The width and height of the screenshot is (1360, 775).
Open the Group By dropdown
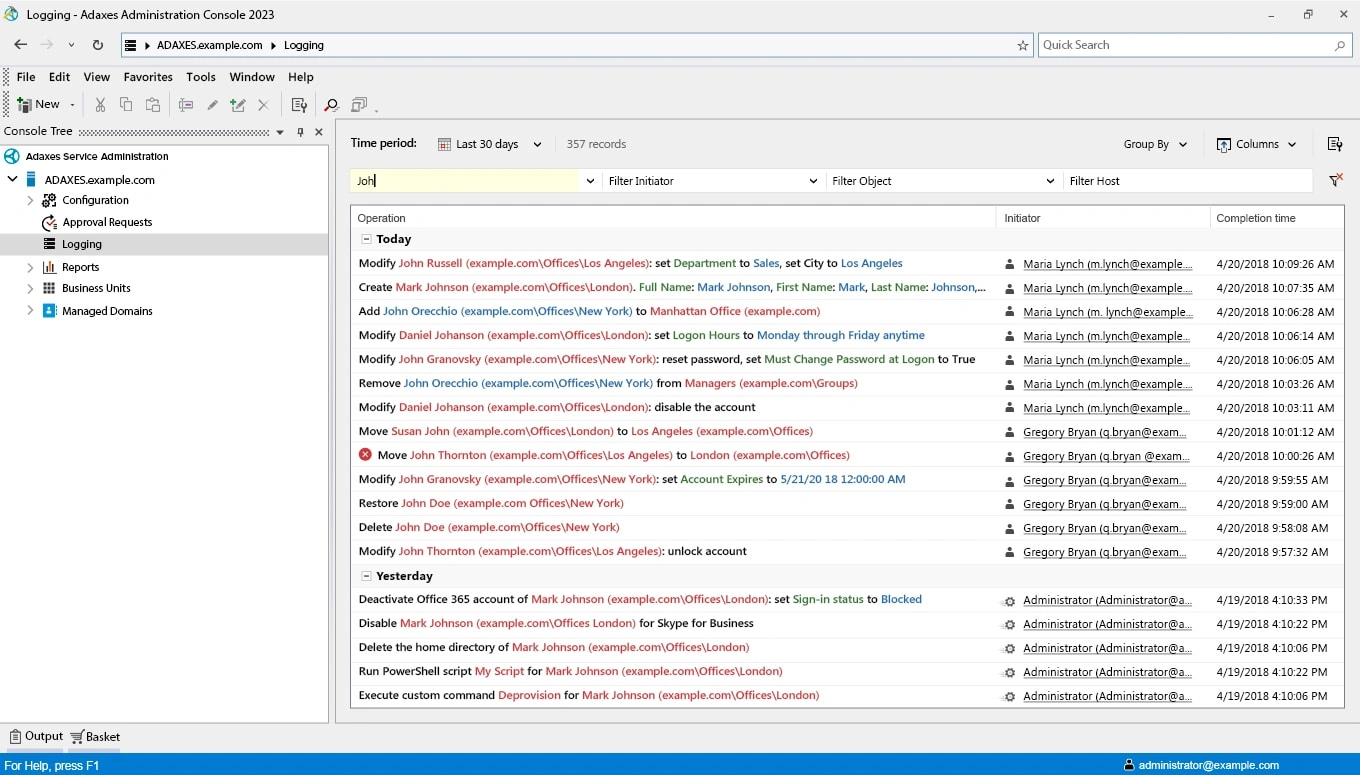[1155, 144]
